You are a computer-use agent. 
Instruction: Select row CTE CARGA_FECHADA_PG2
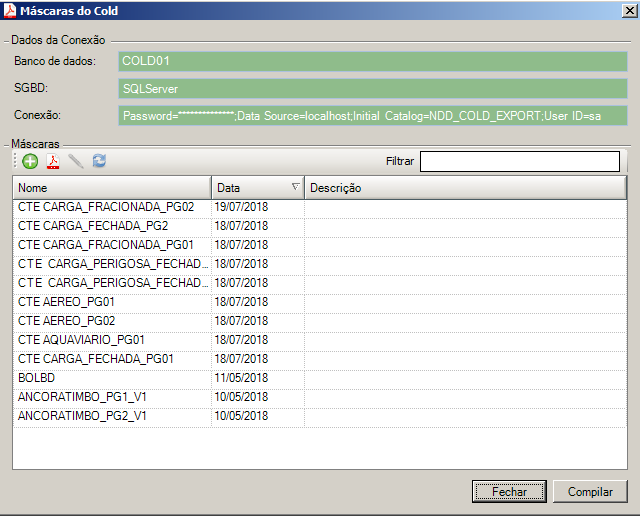320,226
